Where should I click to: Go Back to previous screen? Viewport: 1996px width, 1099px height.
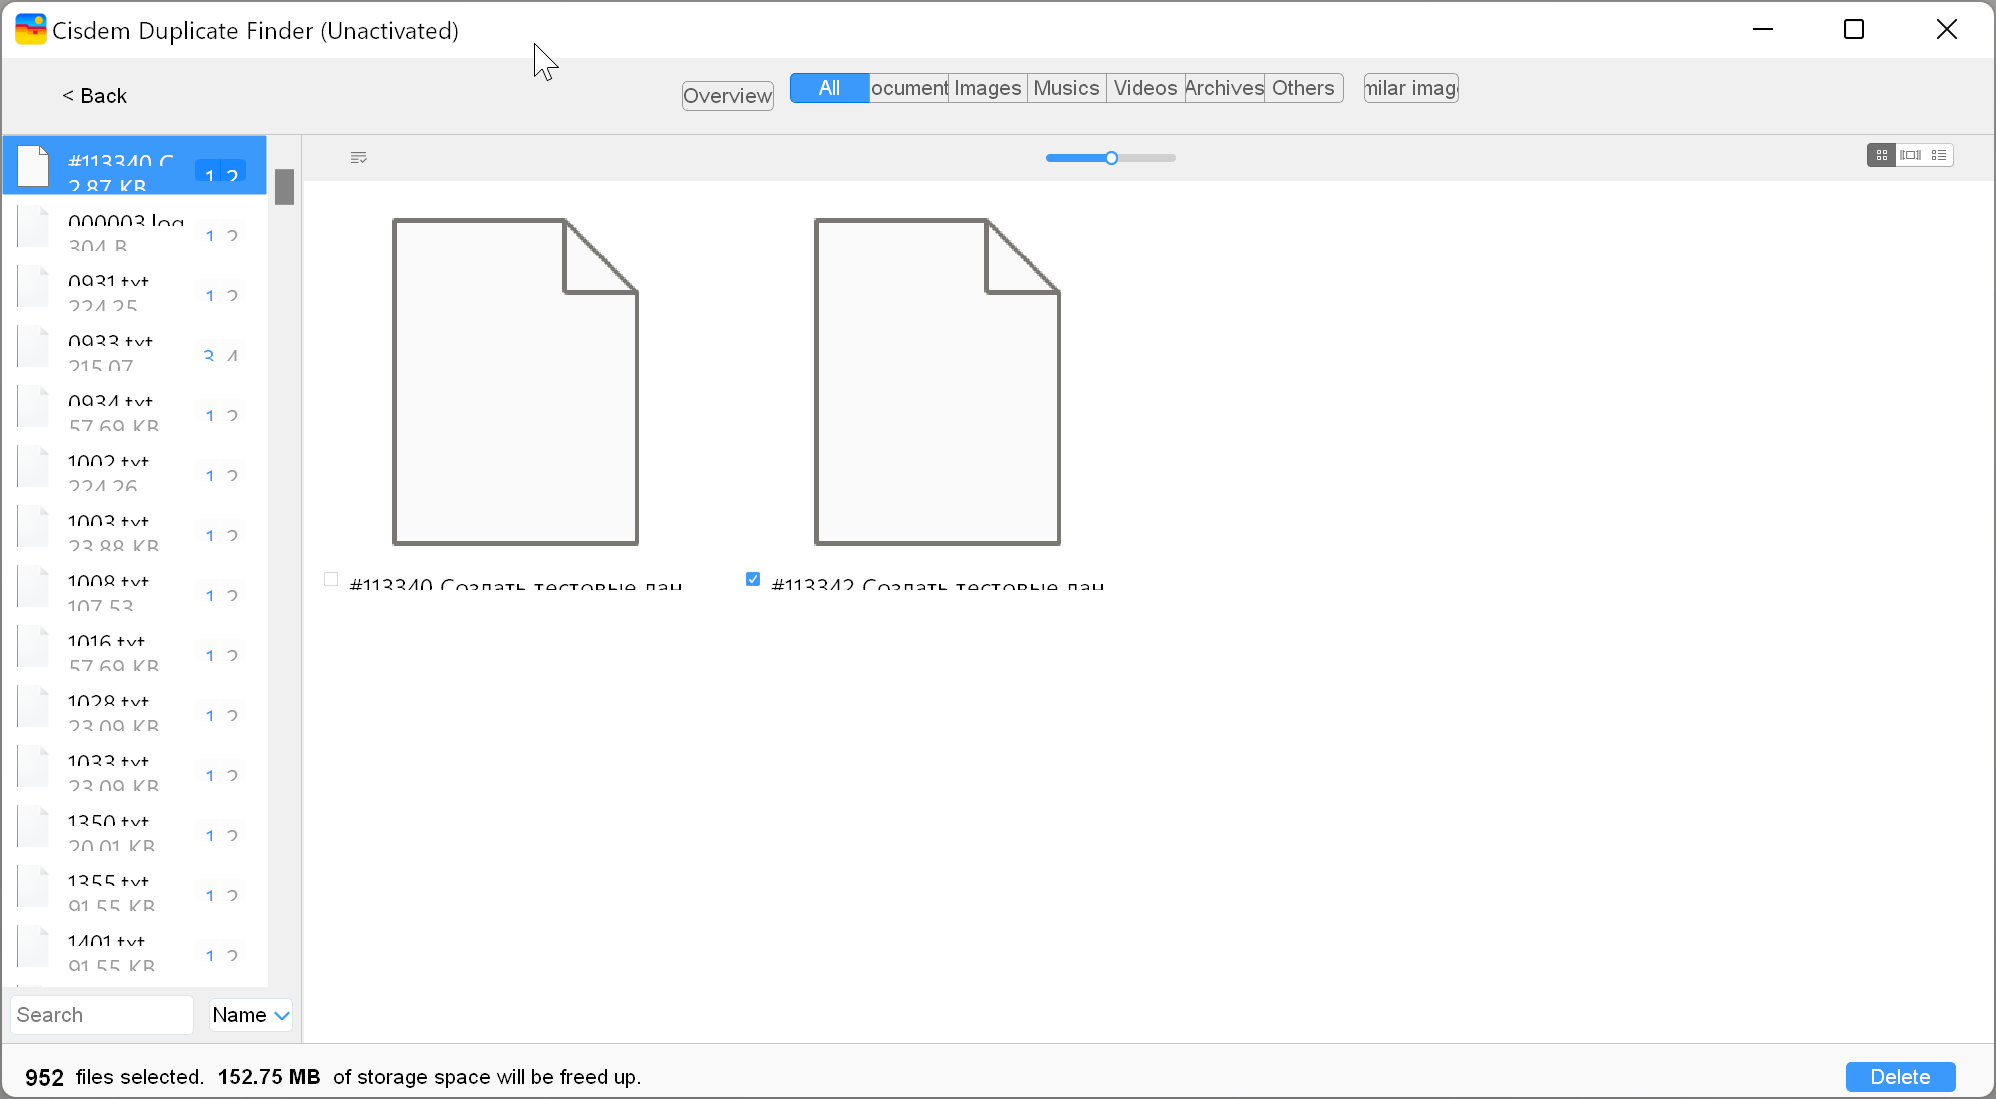point(95,96)
